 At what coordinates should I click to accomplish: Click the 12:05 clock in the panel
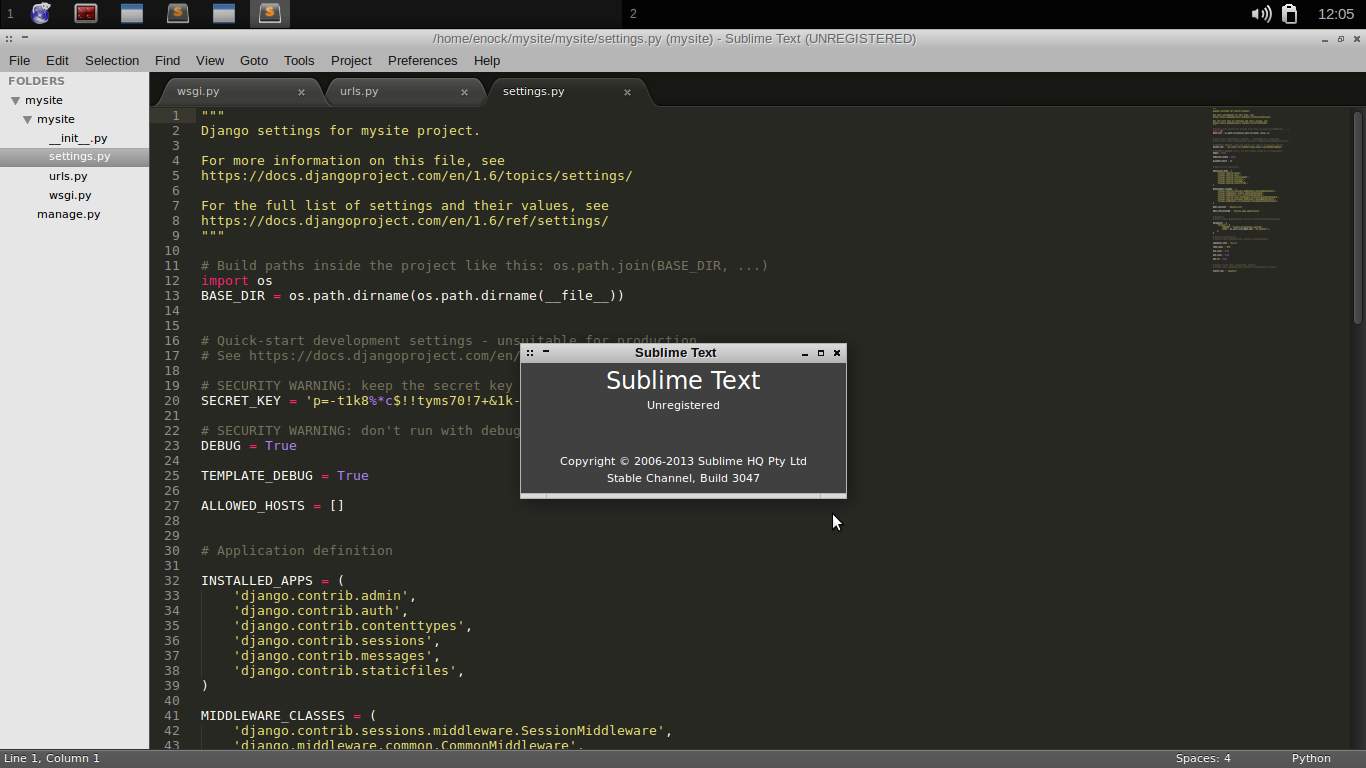pos(1335,14)
